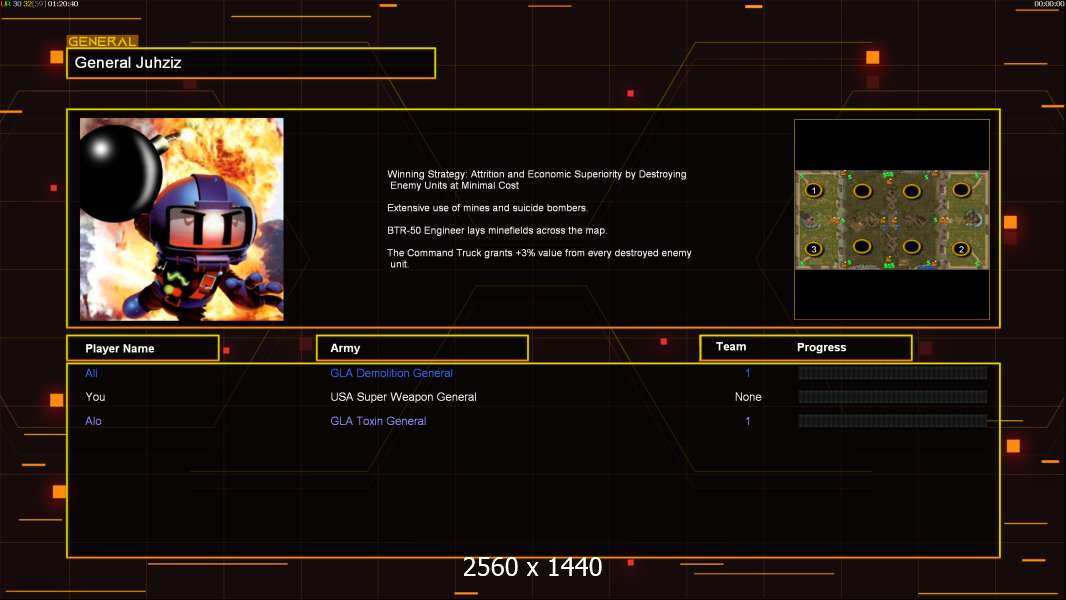This screenshot has width=1066, height=600.
Task: Click GLA Toxin General army entry
Action: coord(378,421)
